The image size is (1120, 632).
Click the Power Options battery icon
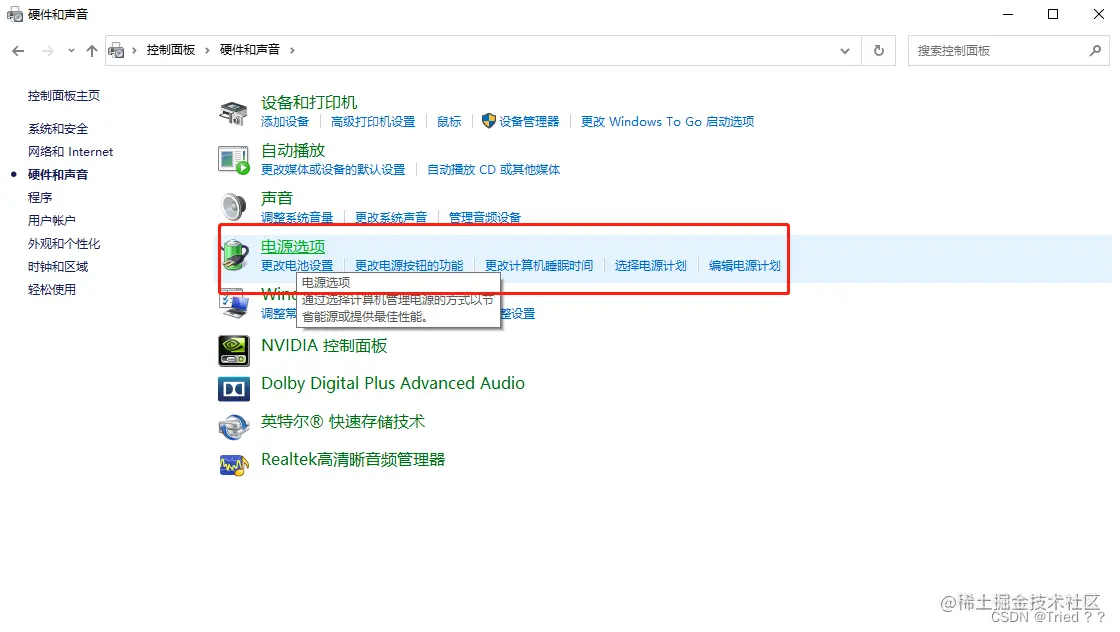click(x=234, y=255)
